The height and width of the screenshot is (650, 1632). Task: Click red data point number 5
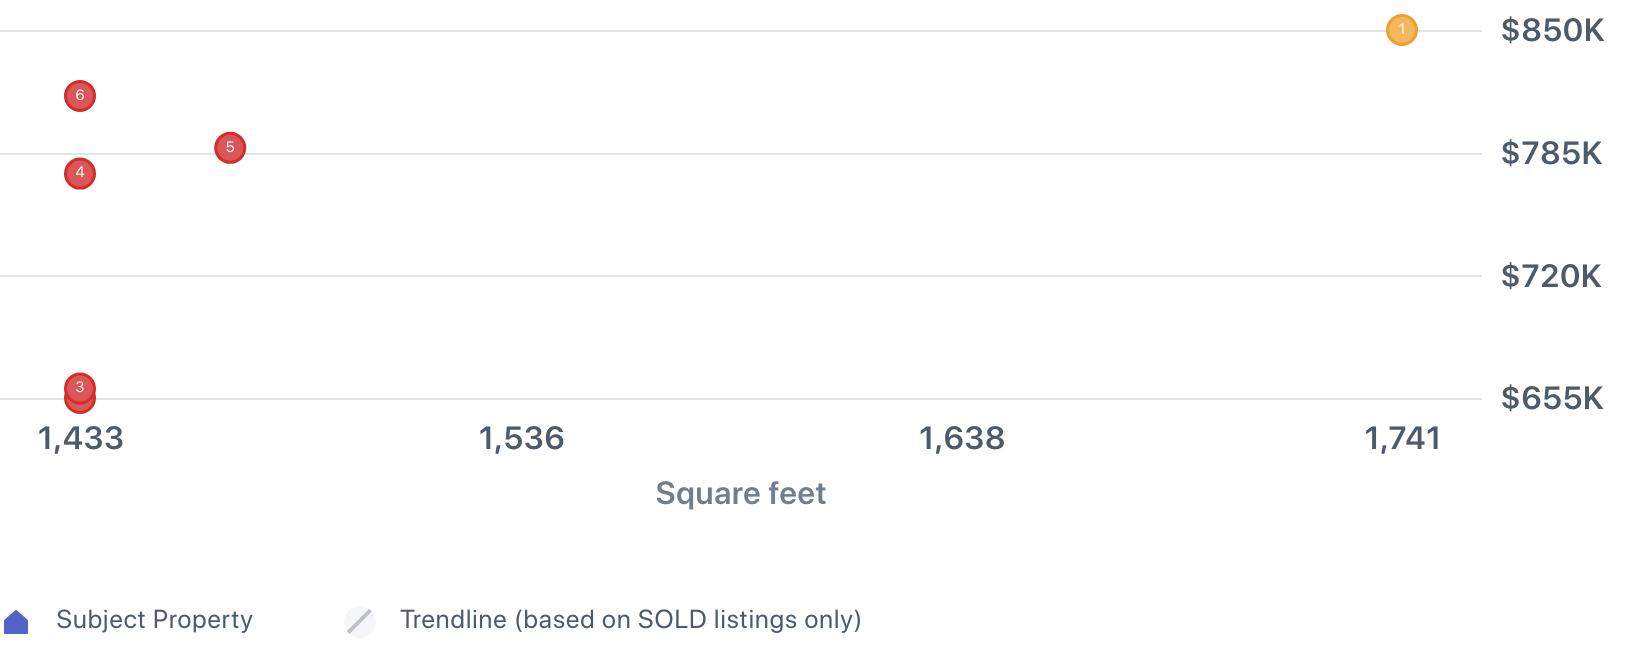click(x=230, y=148)
